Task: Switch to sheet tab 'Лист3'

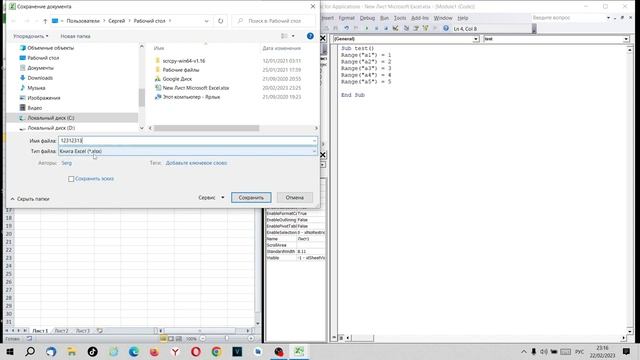Action: [82, 331]
